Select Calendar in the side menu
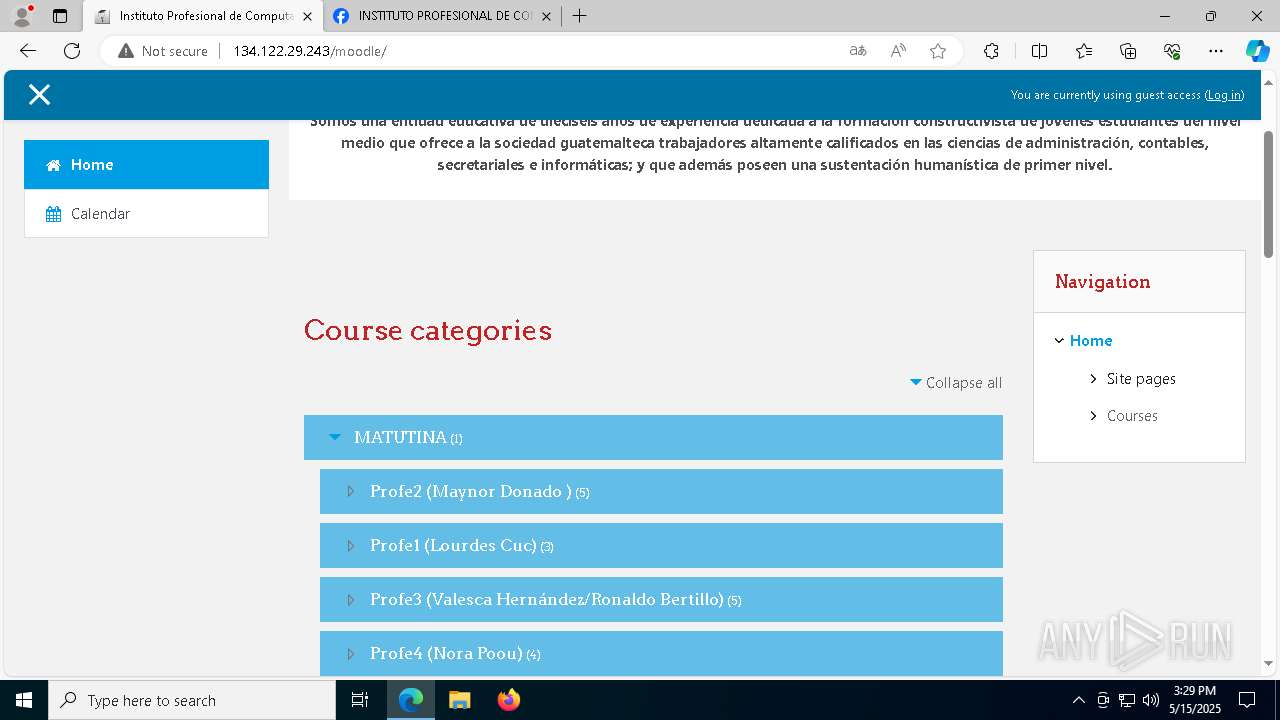The image size is (1280, 720). (x=147, y=214)
